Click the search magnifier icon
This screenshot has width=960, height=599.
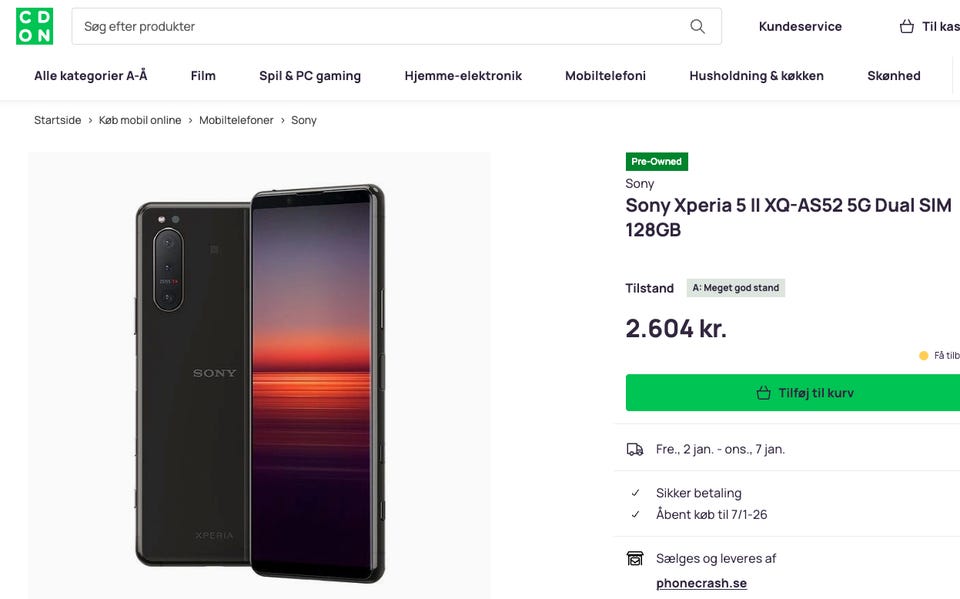[697, 27]
